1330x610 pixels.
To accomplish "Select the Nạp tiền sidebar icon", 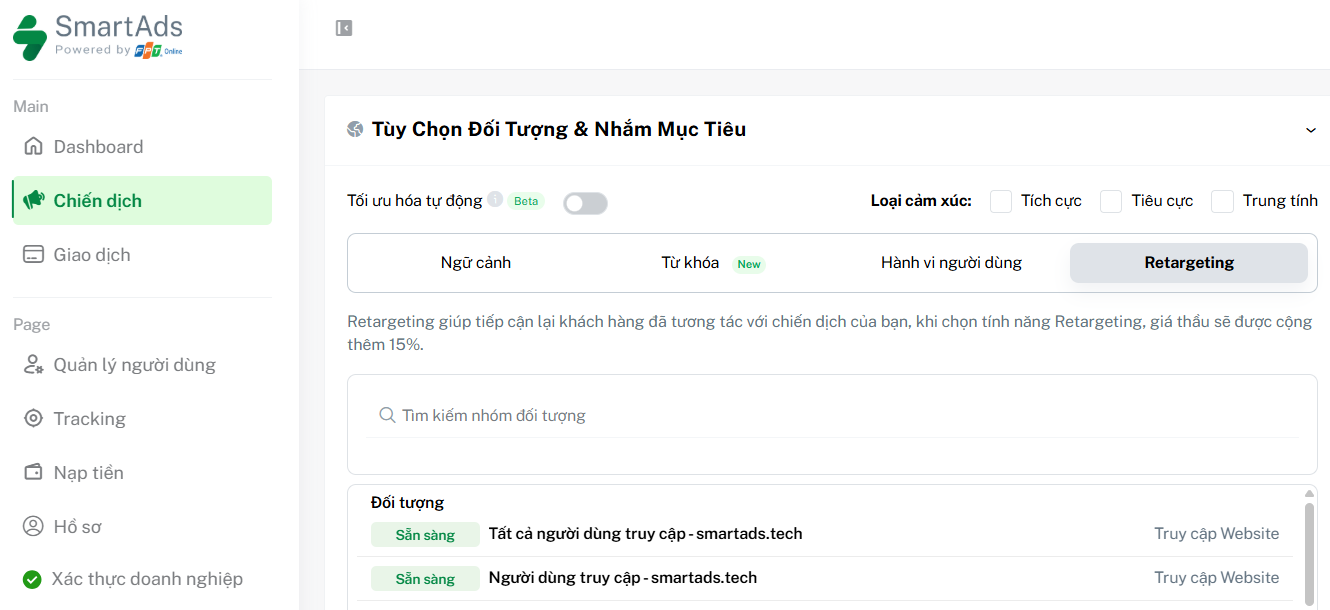I will [x=31, y=472].
